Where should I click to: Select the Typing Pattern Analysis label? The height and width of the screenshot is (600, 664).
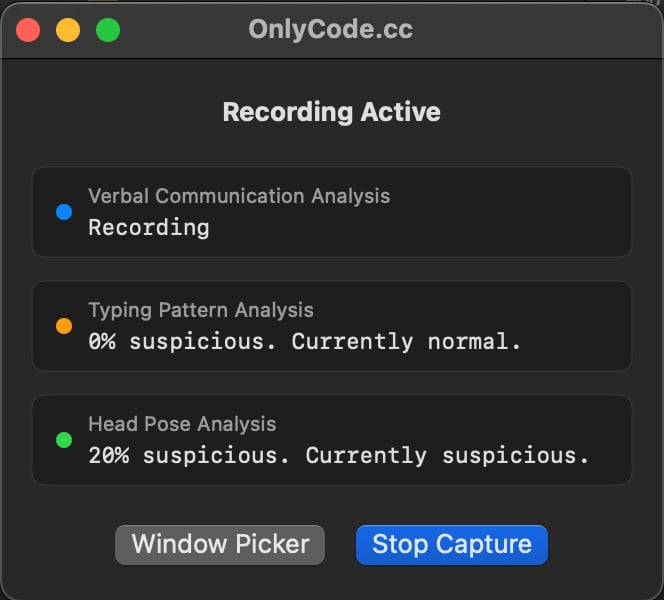coord(201,310)
